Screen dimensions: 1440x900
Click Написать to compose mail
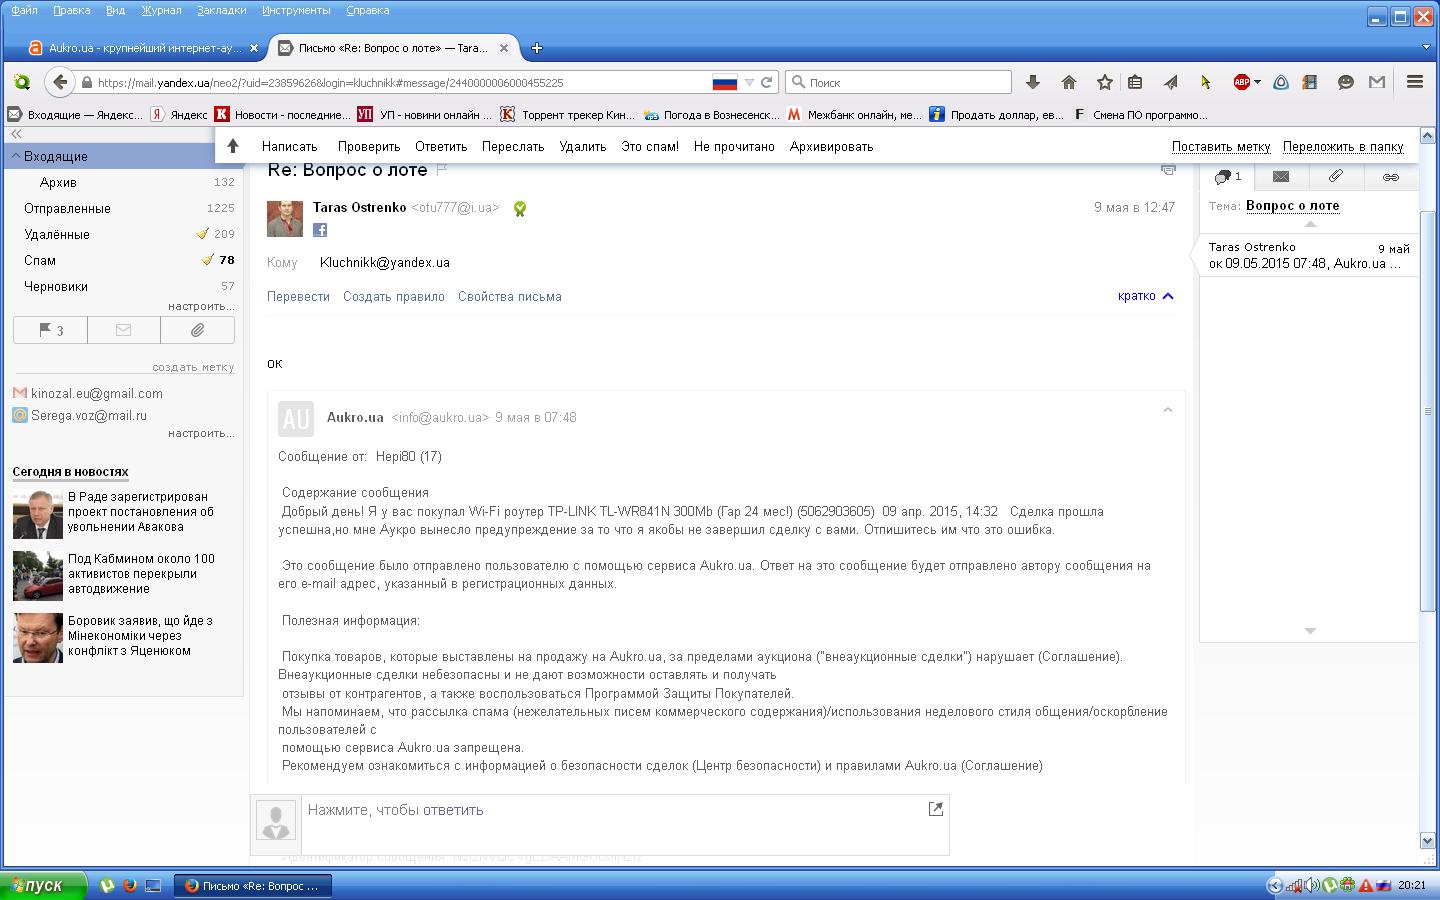(x=289, y=146)
